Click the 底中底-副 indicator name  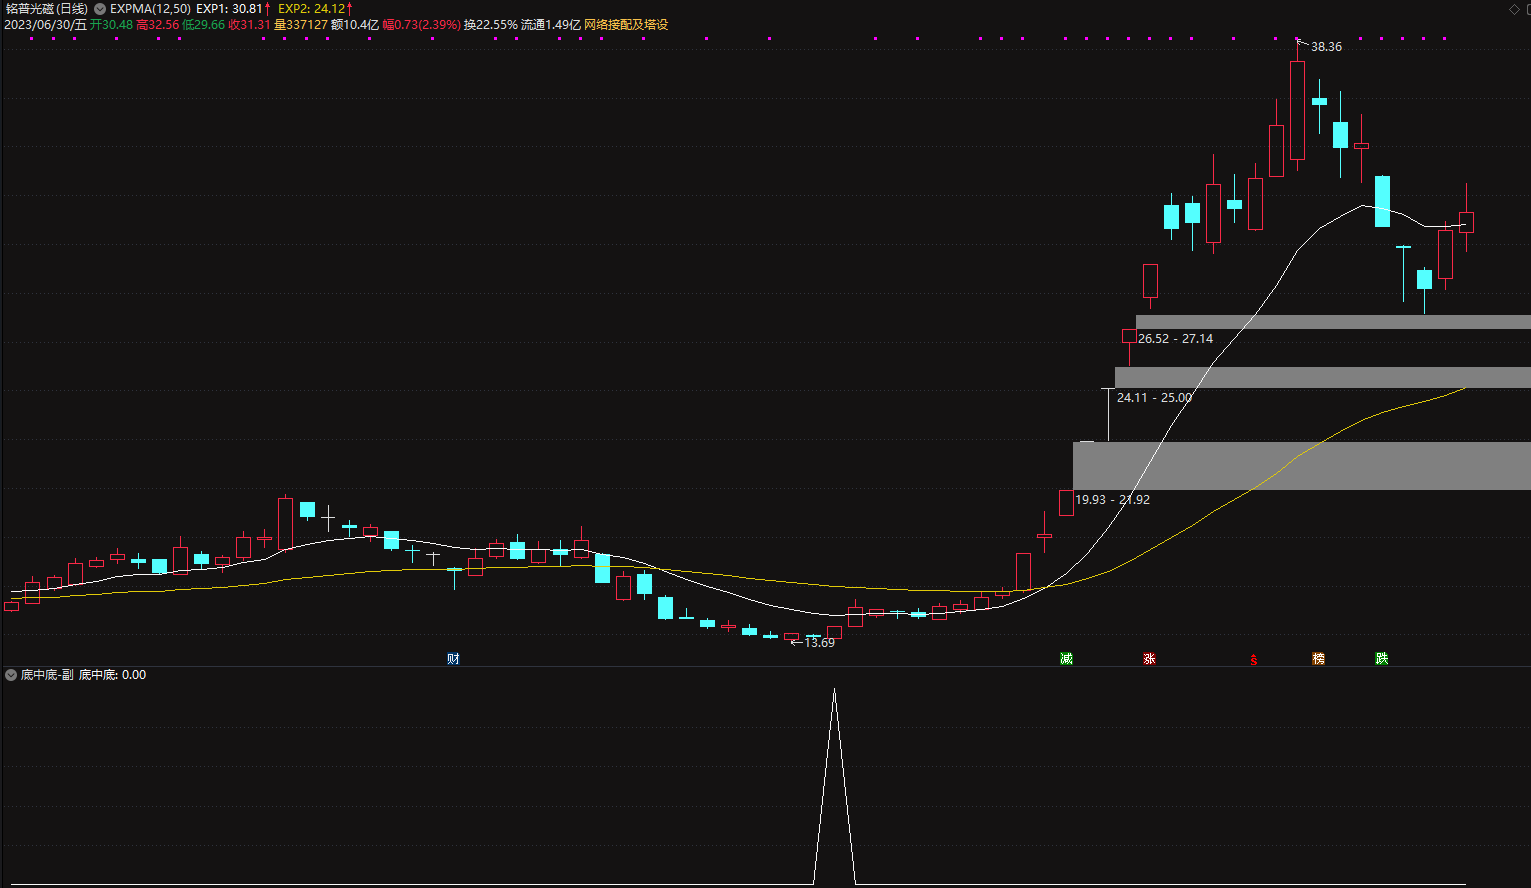pos(47,675)
